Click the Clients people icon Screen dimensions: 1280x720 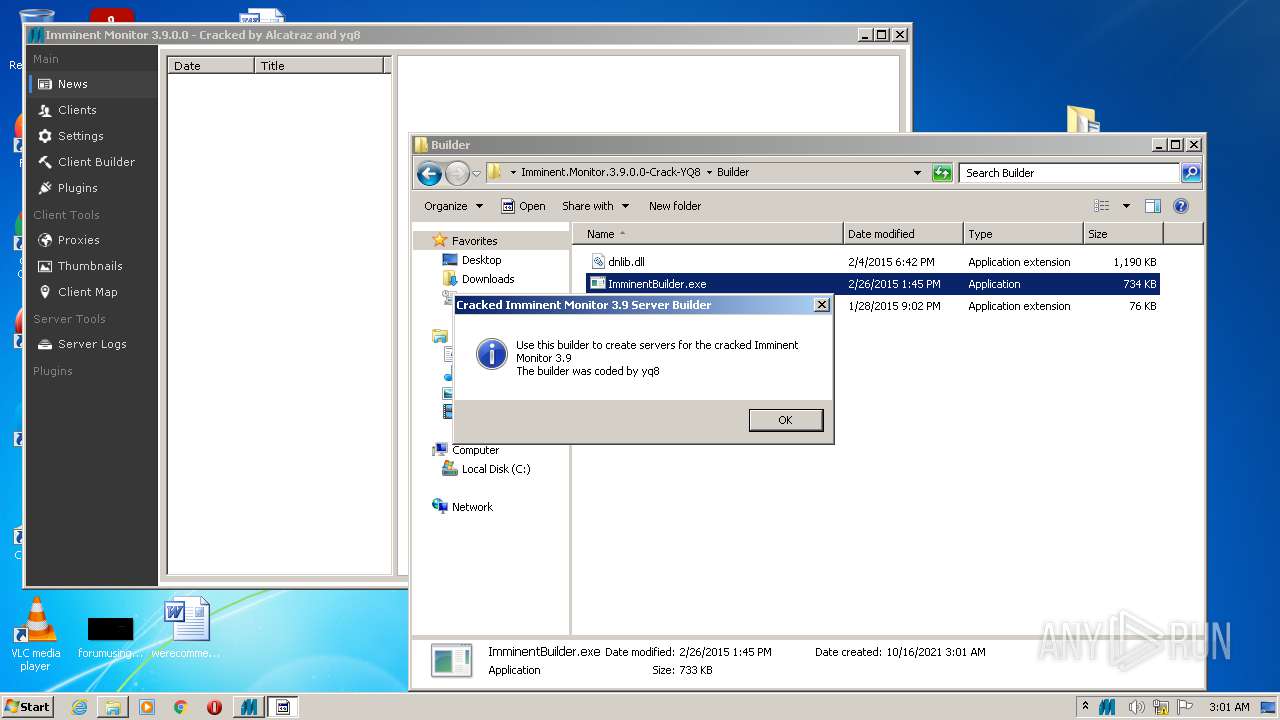tap(45, 110)
